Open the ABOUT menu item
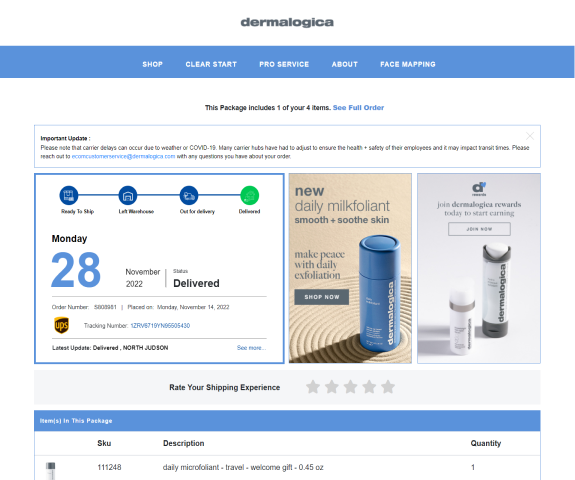The height and width of the screenshot is (480, 575). click(x=345, y=64)
